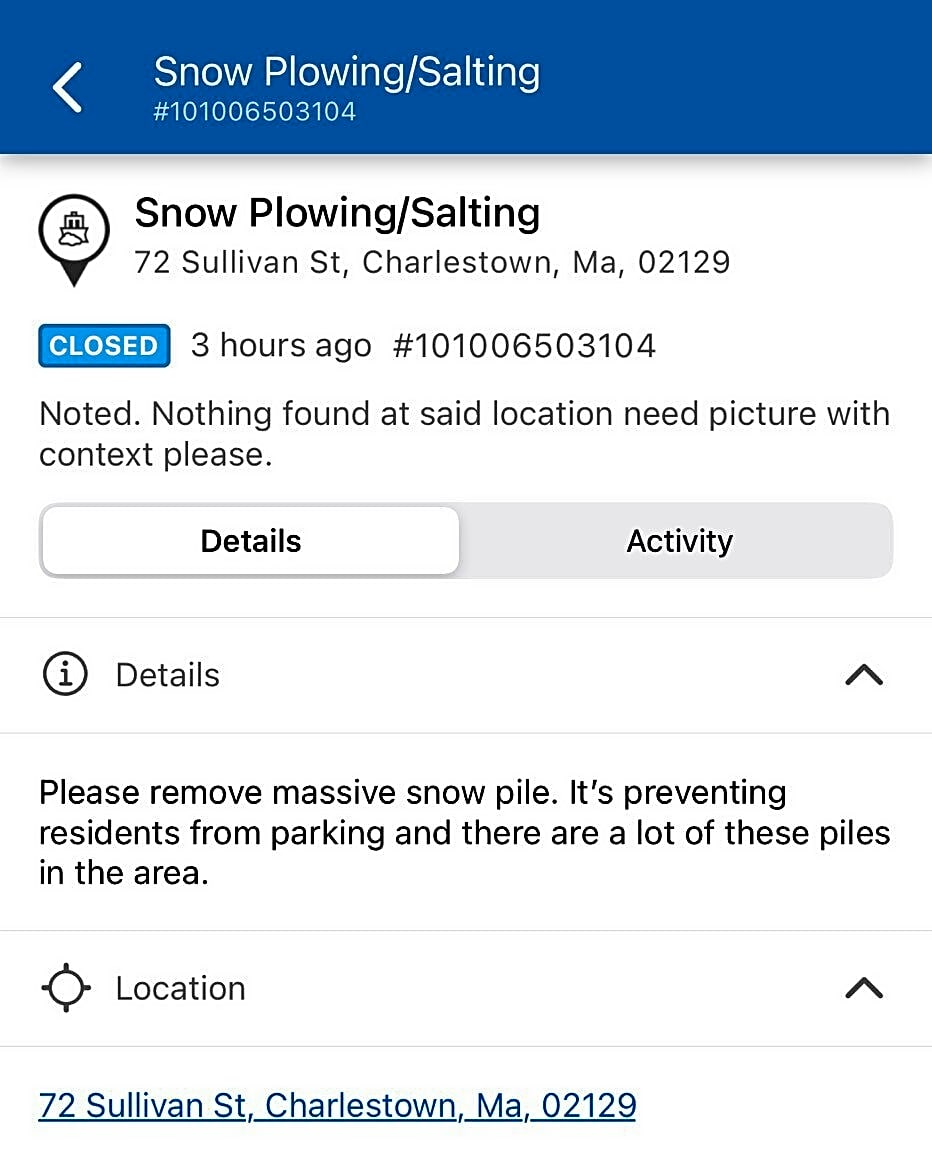
Task: Open the 72 Sullivan St address link
Action: (337, 1105)
